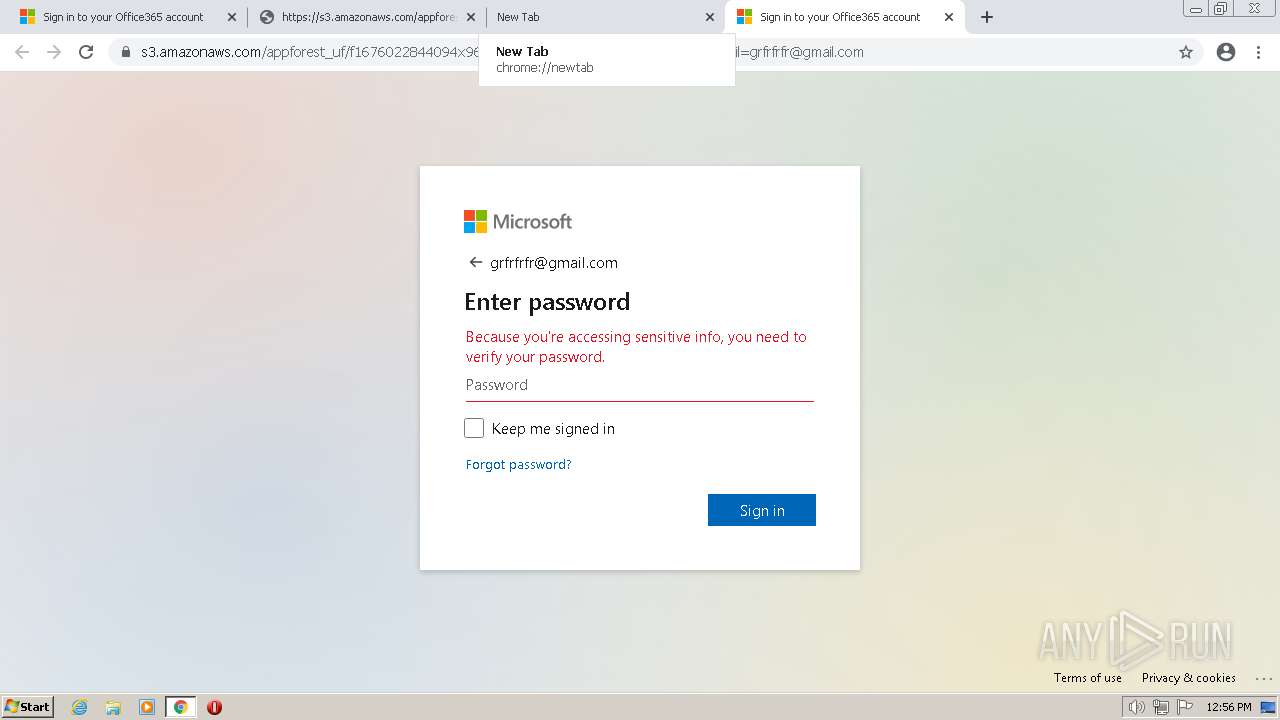Open Chrome three-dot menu
Image resolution: width=1280 pixels, height=720 pixels.
1259,52
